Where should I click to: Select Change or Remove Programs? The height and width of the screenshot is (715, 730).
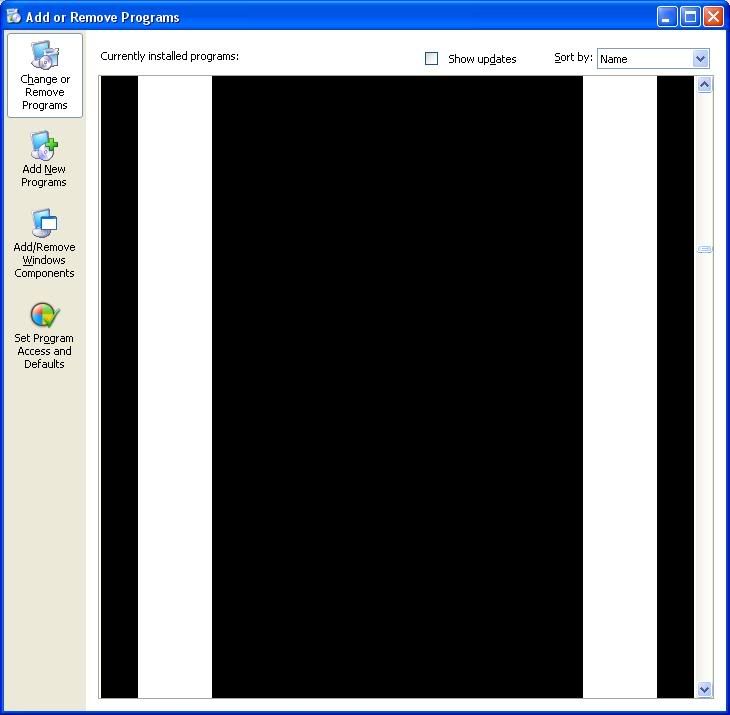pyautogui.click(x=45, y=75)
